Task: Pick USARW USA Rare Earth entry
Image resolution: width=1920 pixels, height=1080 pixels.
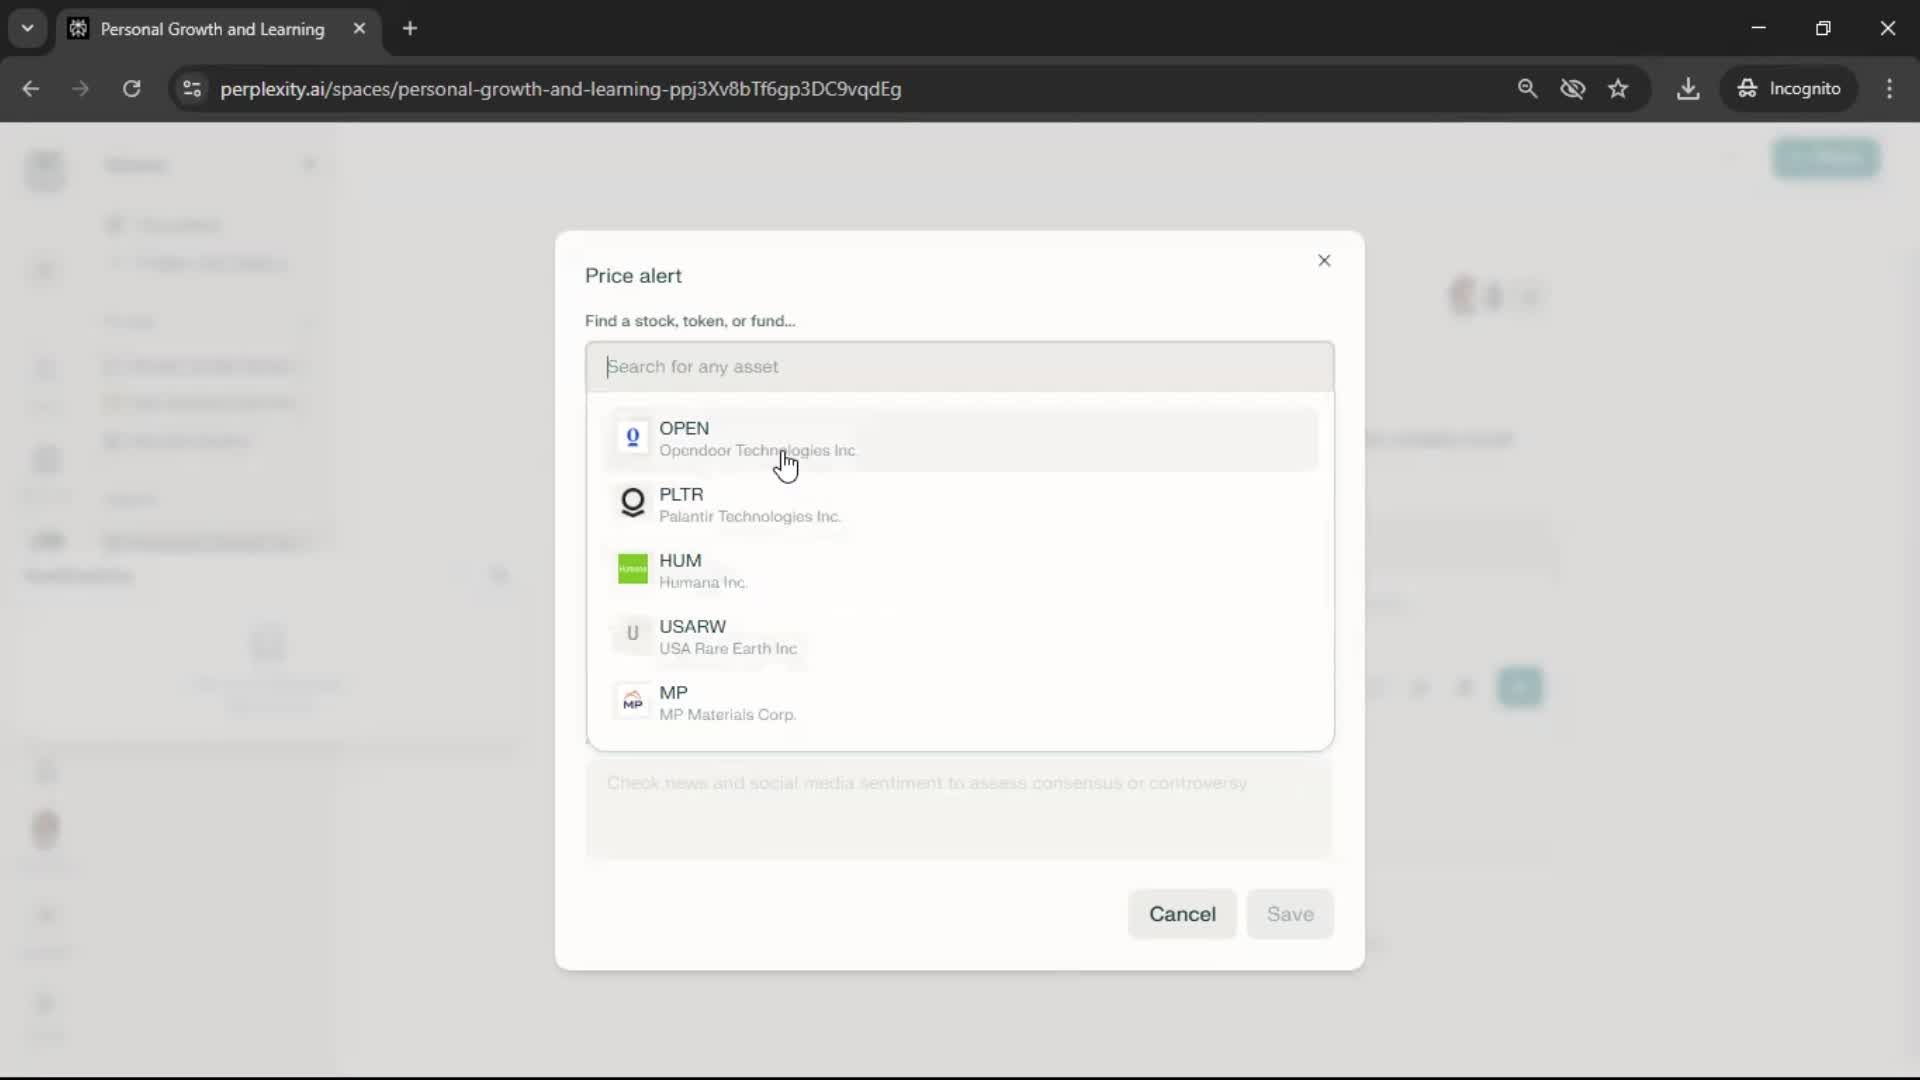Action: tap(728, 637)
